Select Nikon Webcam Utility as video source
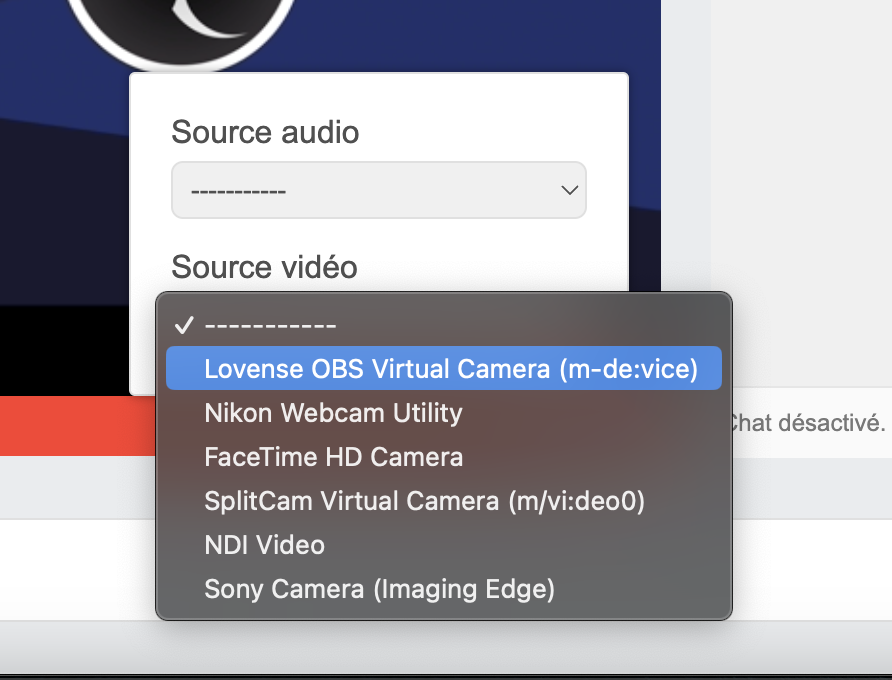Image resolution: width=892 pixels, height=680 pixels. pyautogui.click(x=333, y=413)
